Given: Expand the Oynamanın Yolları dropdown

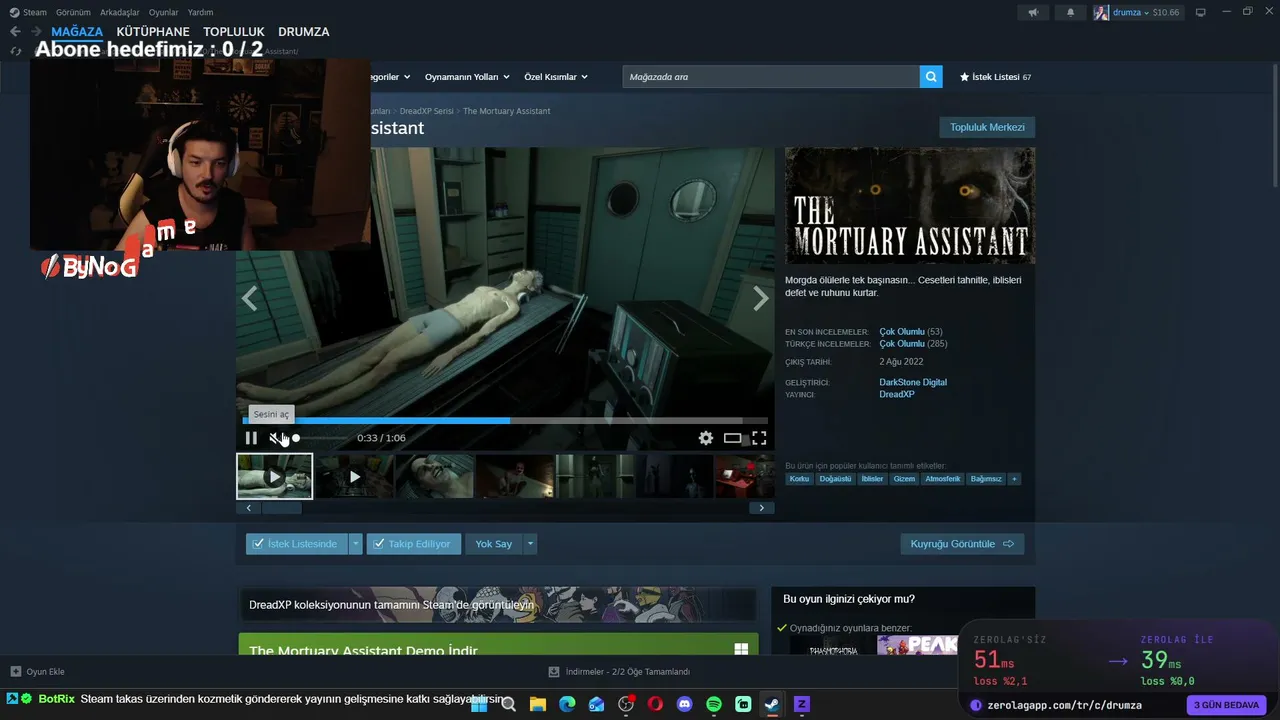Looking at the screenshot, I should tap(467, 77).
